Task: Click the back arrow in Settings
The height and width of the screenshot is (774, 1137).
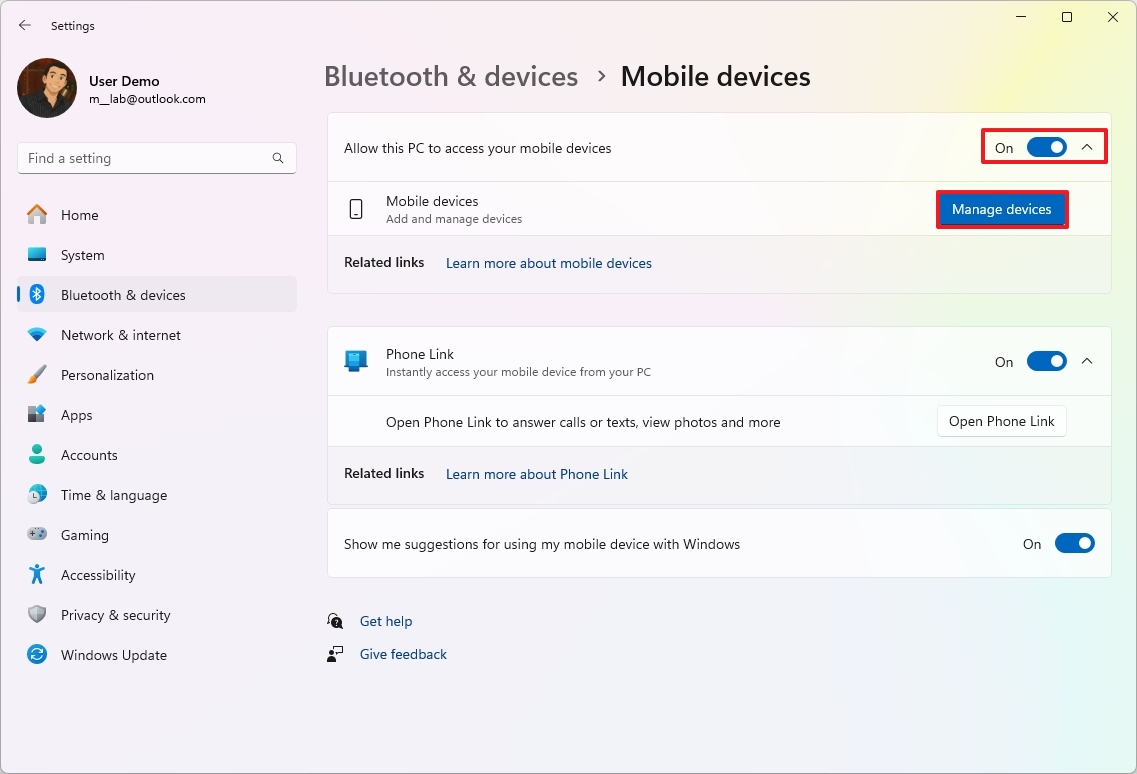Action: click(x=24, y=25)
